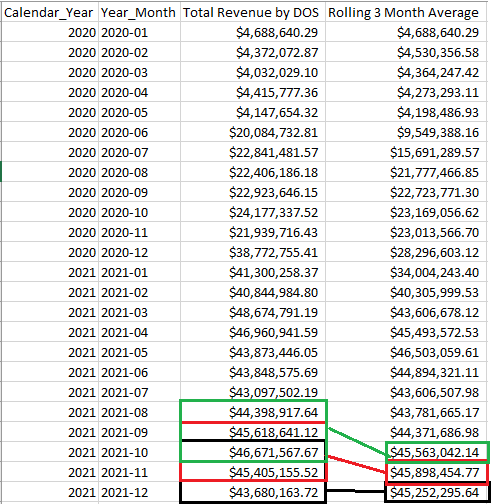The height and width of the screenshot is (504, 492).
Task: Click revenue cell $20,084,732.81
Action: pos(253,132)
